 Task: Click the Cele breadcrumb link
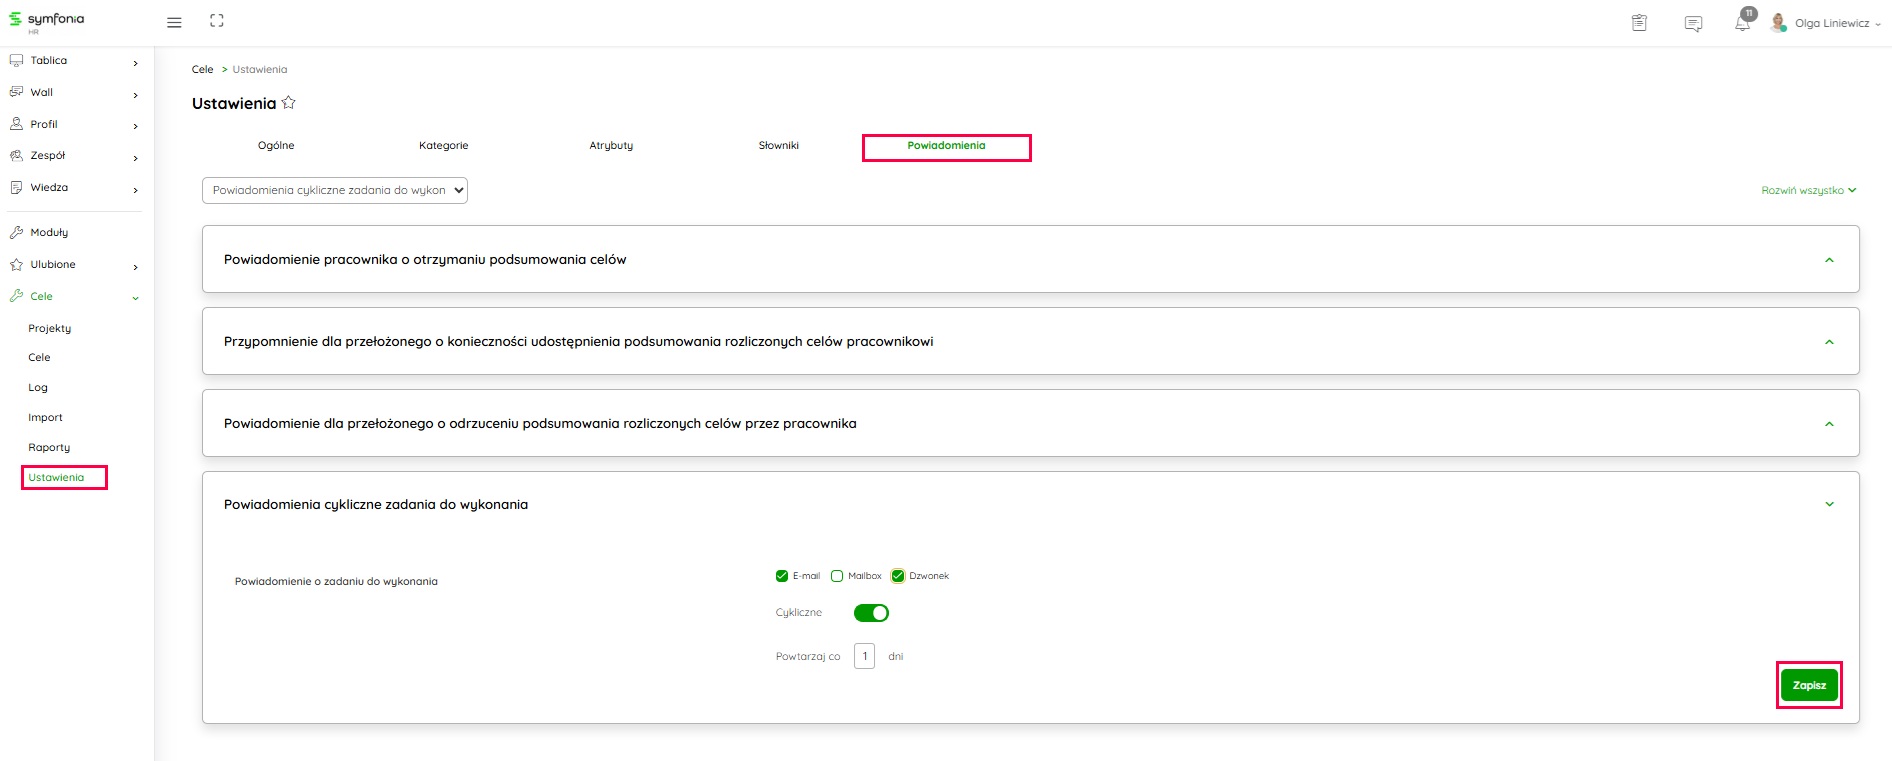tap(202, 70)
